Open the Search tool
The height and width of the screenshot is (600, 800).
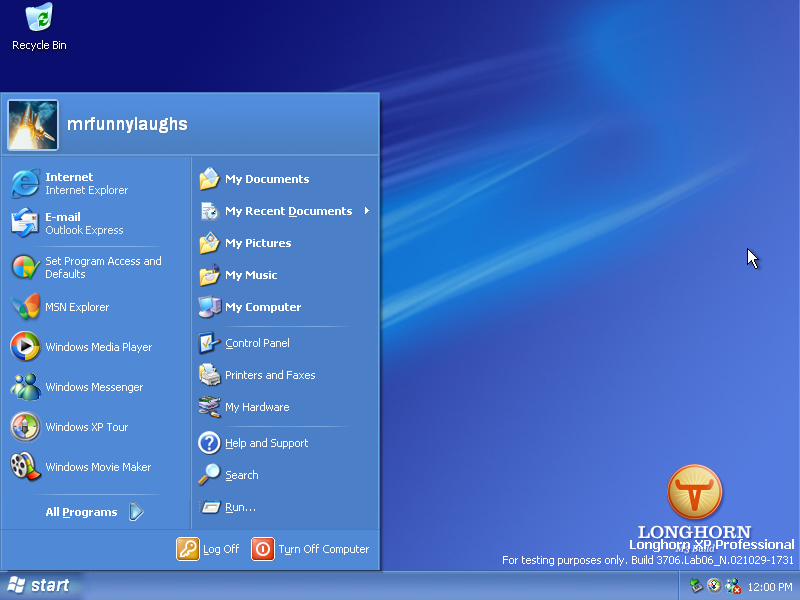point(242,475)
